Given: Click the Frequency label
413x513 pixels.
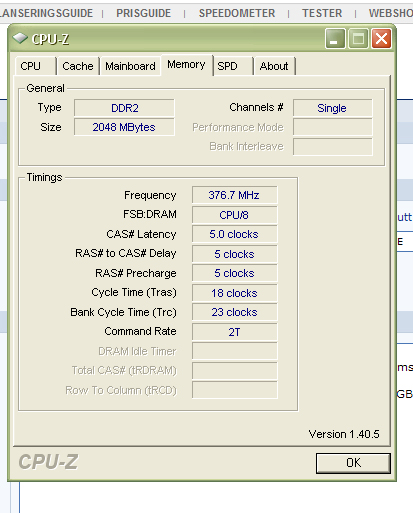Looking at the screenshot, I should [150, 195].
